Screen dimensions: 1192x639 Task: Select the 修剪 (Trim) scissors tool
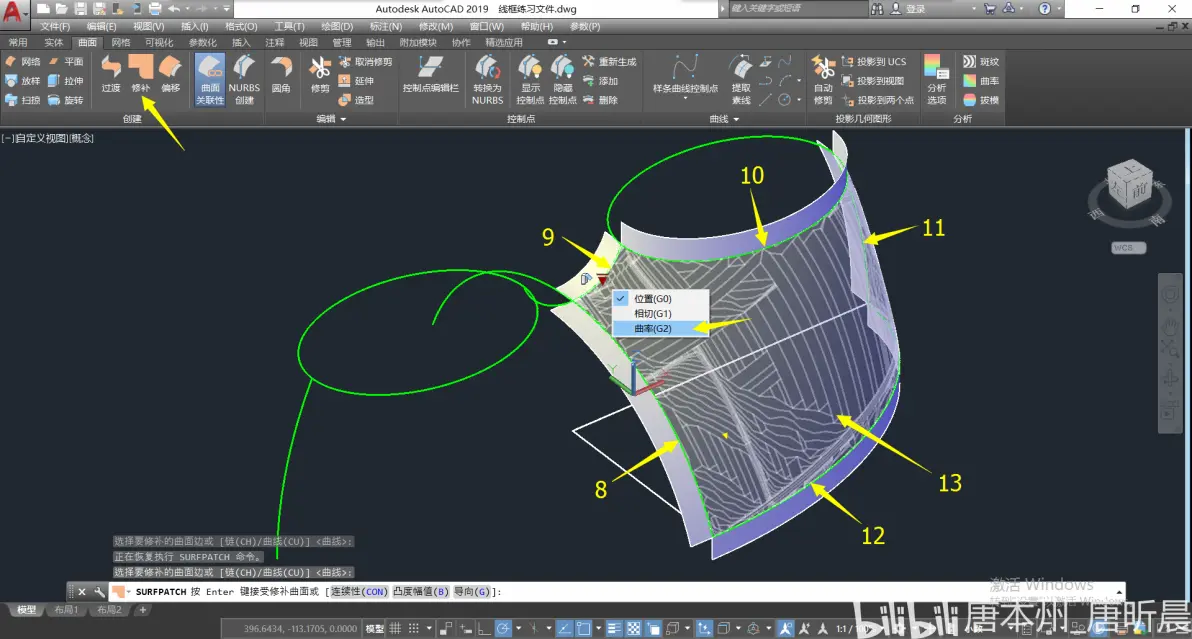[320, 74]
